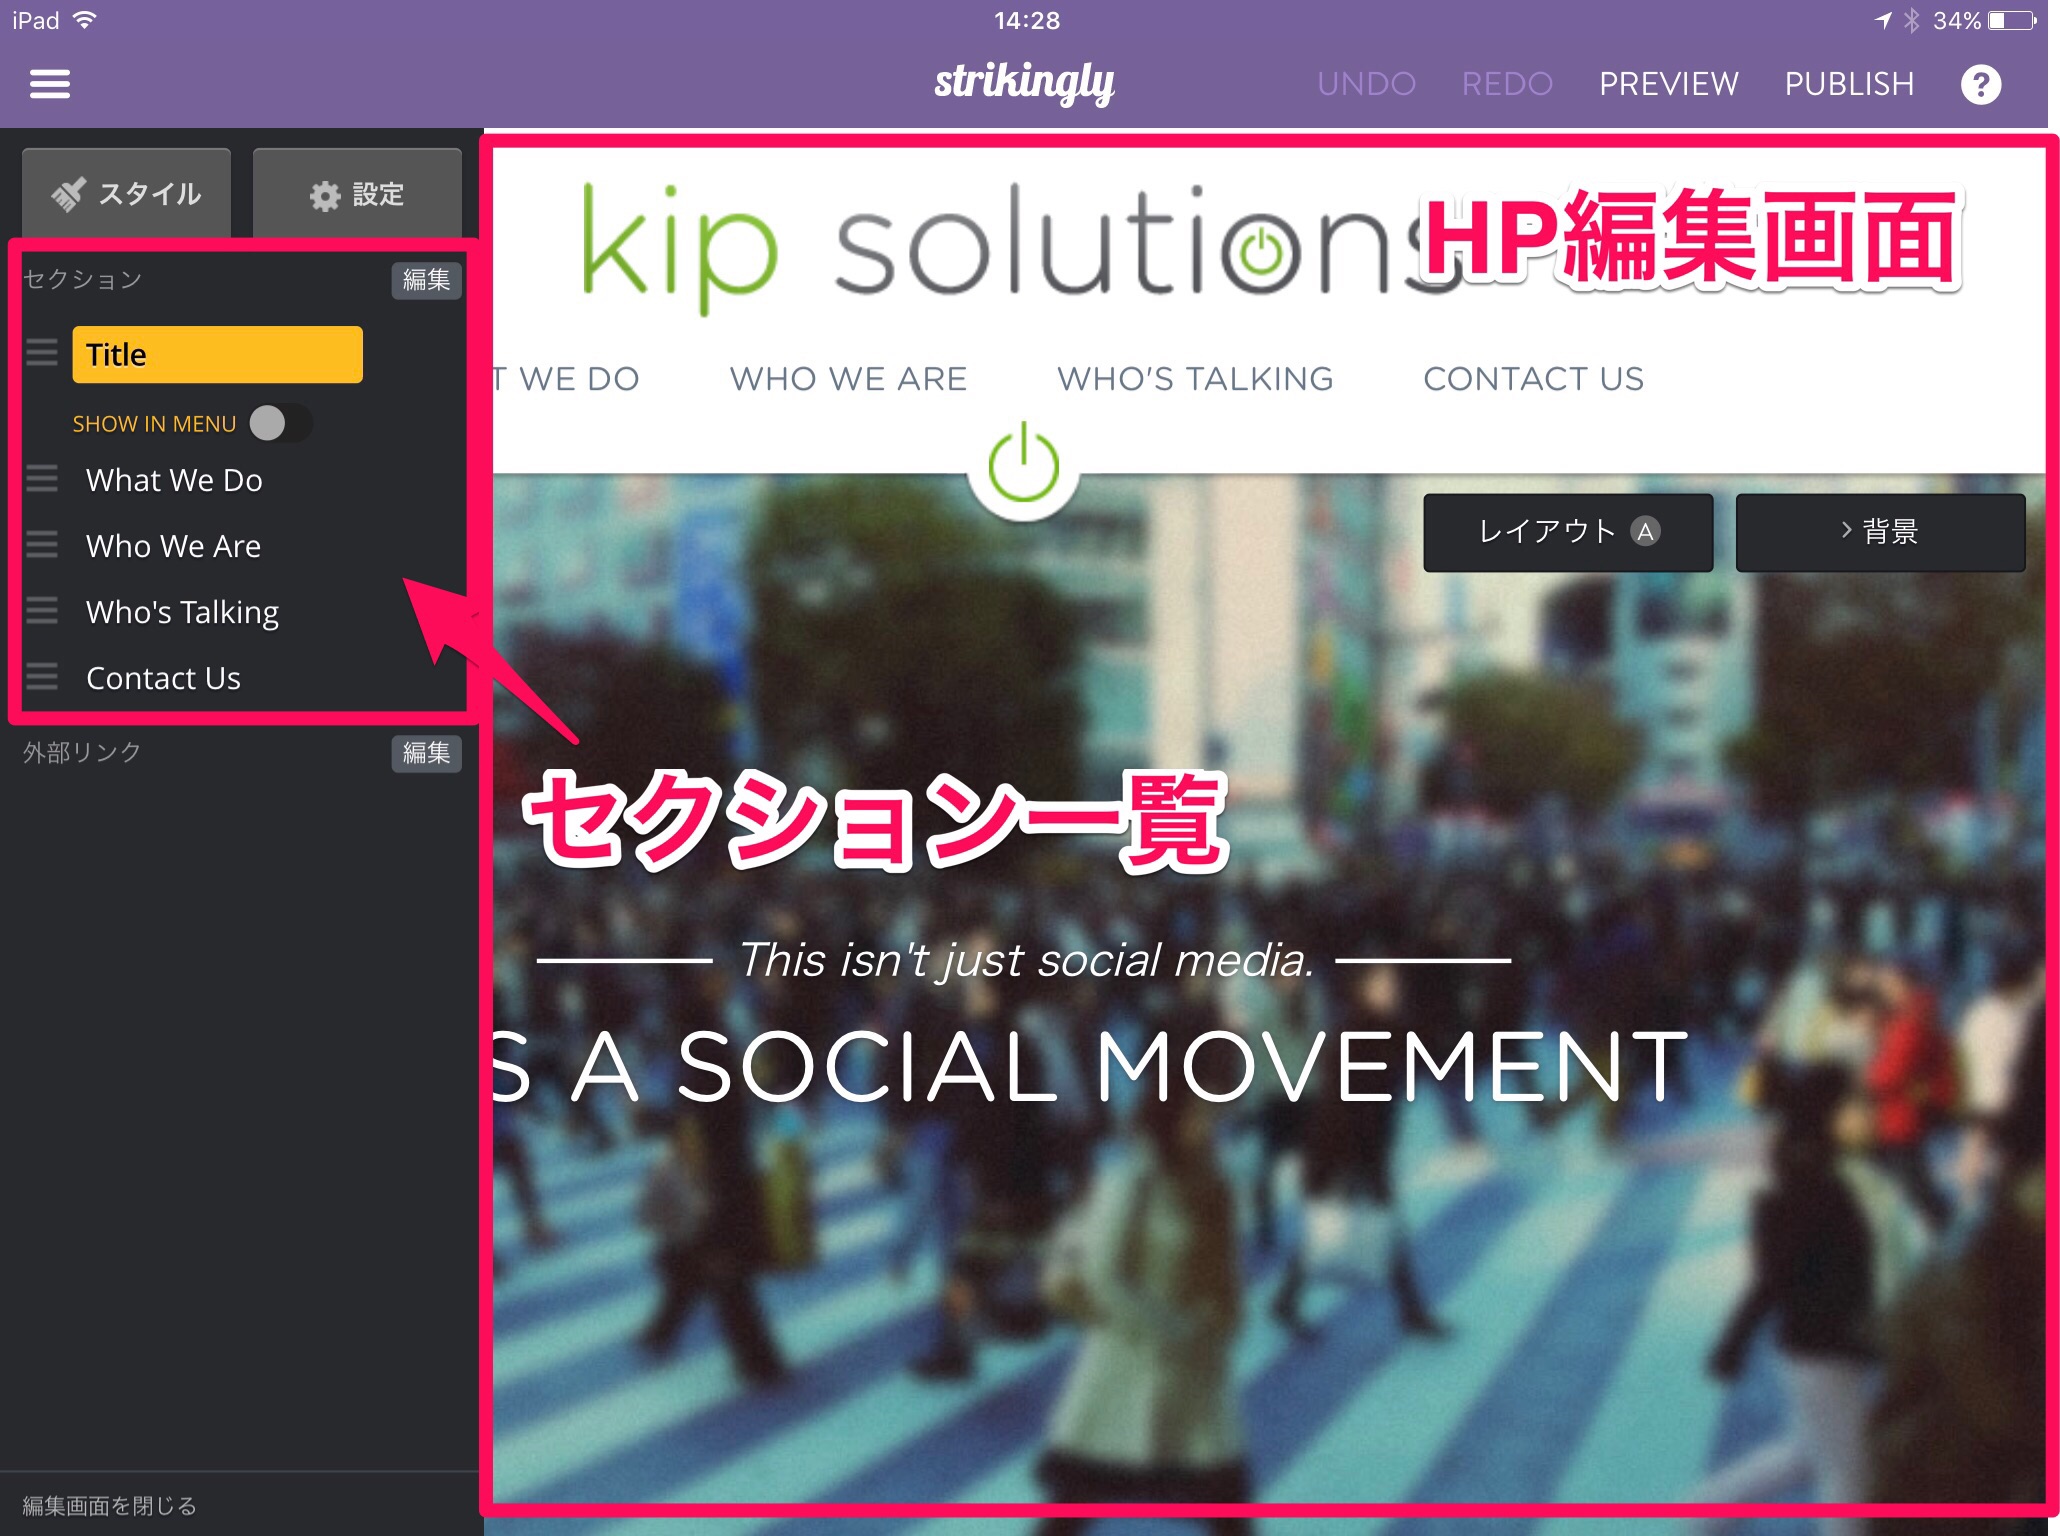Viewport: 2060px width, 1536px height.
Task: Click the PUBLISH button
Action: tap(1849, 84)
